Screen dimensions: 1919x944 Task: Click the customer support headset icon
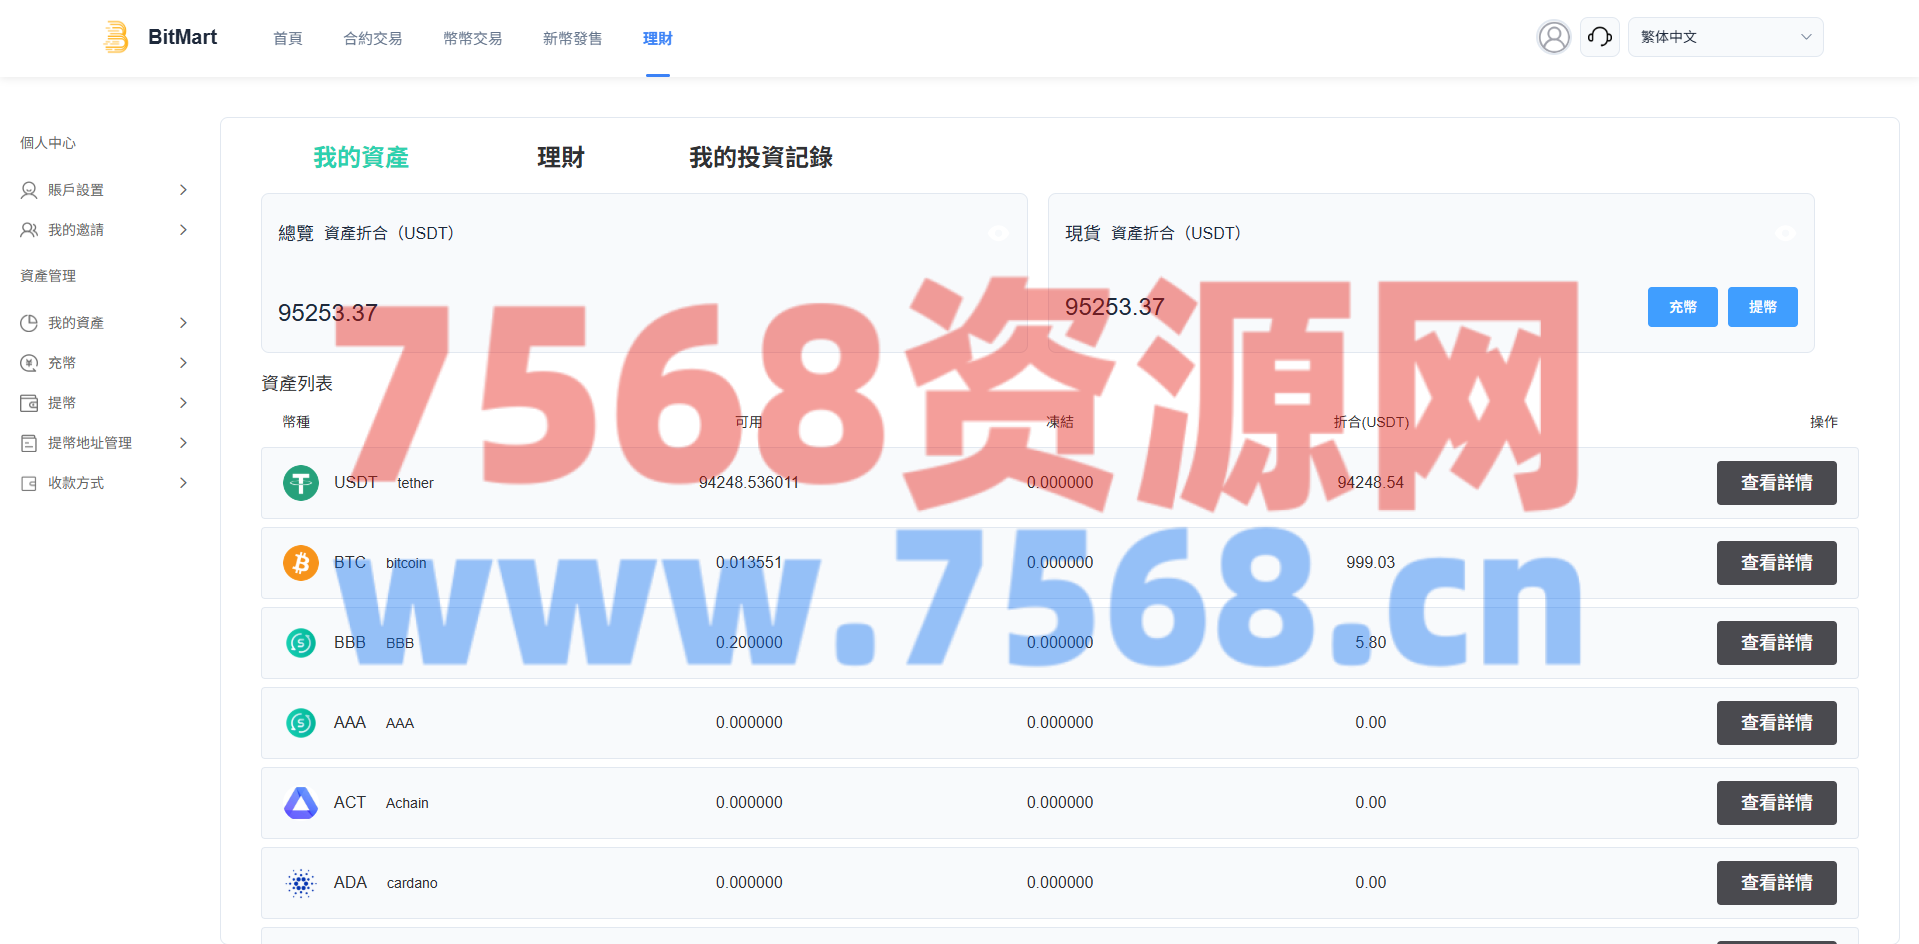pyautogui.click(x=1599, y=37)
